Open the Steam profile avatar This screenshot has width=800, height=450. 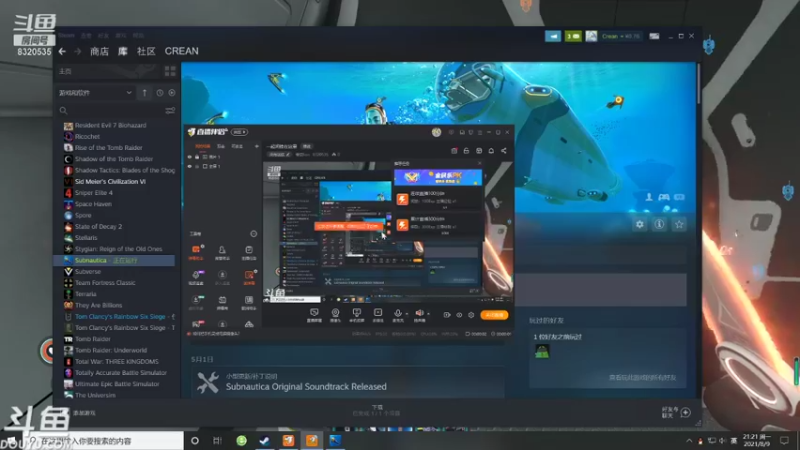pos(591,36)
